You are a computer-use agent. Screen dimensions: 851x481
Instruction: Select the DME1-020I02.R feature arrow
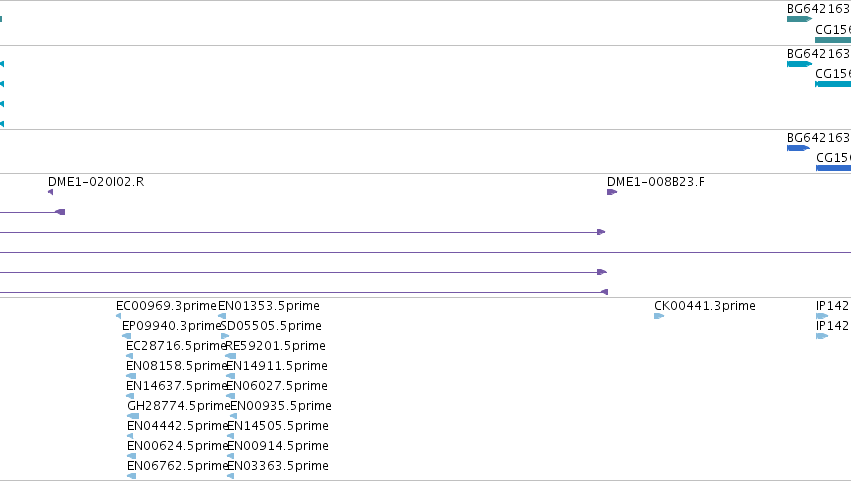pyautogui.click(x=50, y=192)
